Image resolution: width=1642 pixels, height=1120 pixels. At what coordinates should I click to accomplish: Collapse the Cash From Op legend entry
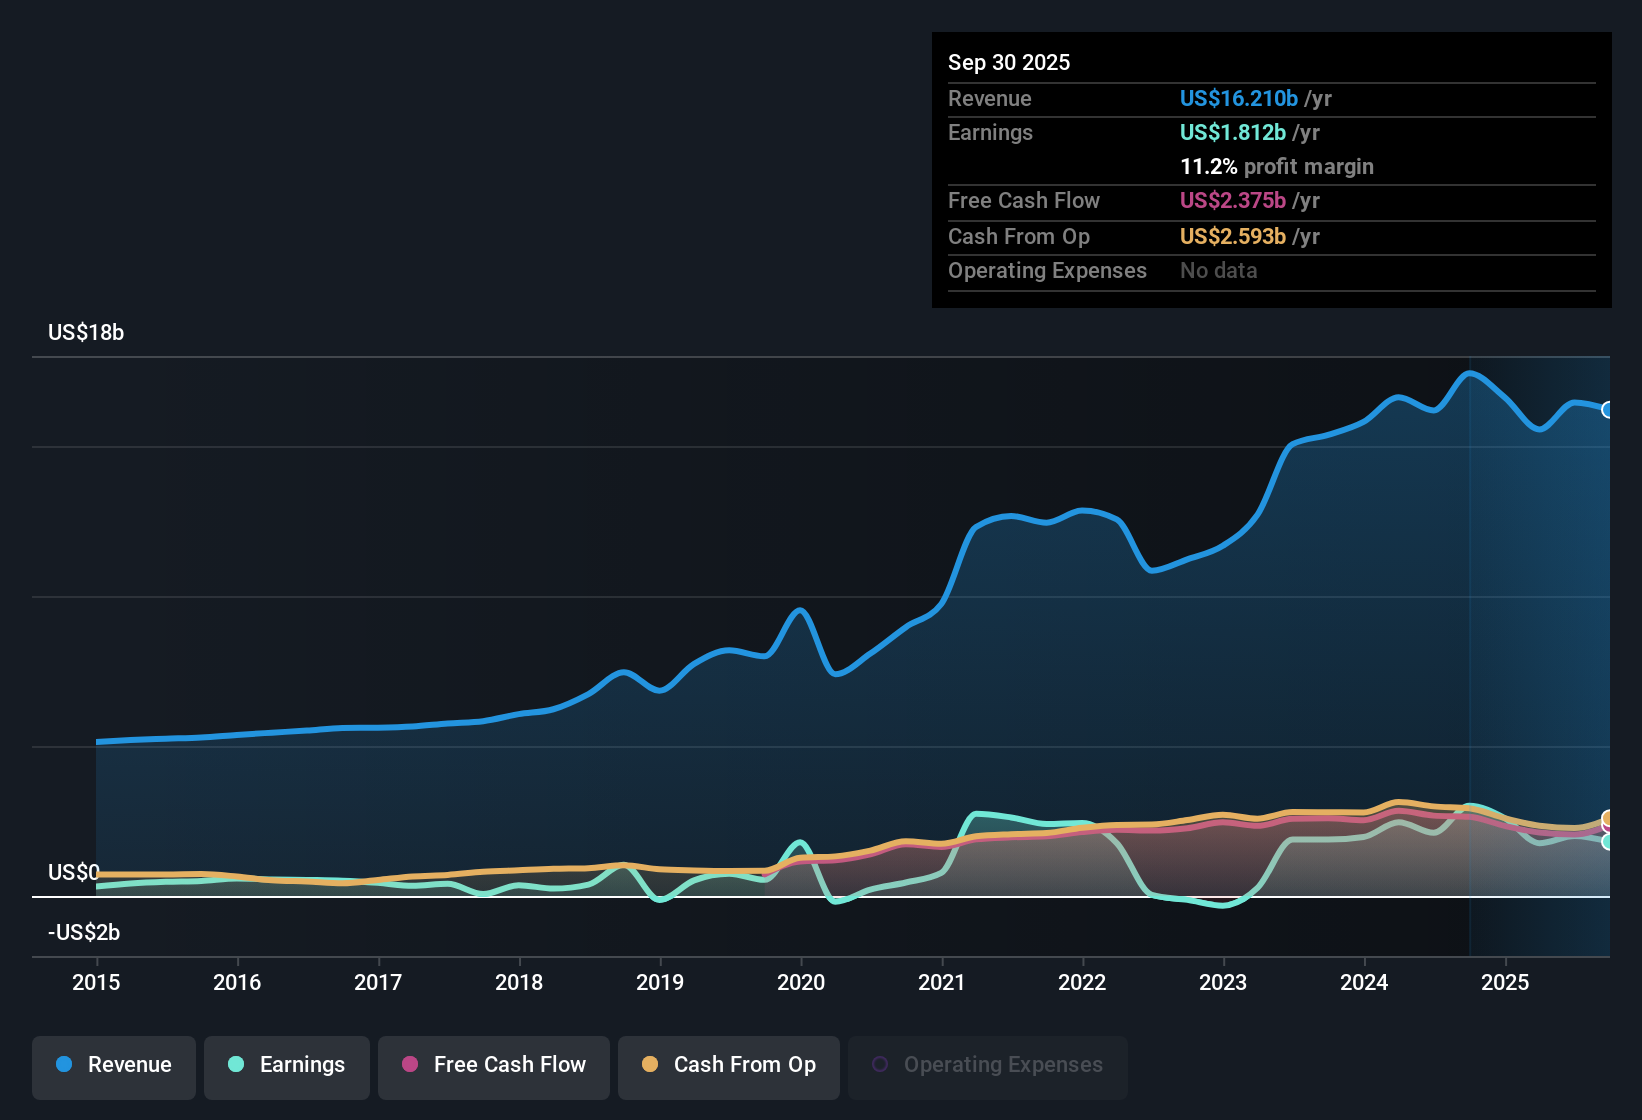pyautogui.click(x=728, y=1066)
